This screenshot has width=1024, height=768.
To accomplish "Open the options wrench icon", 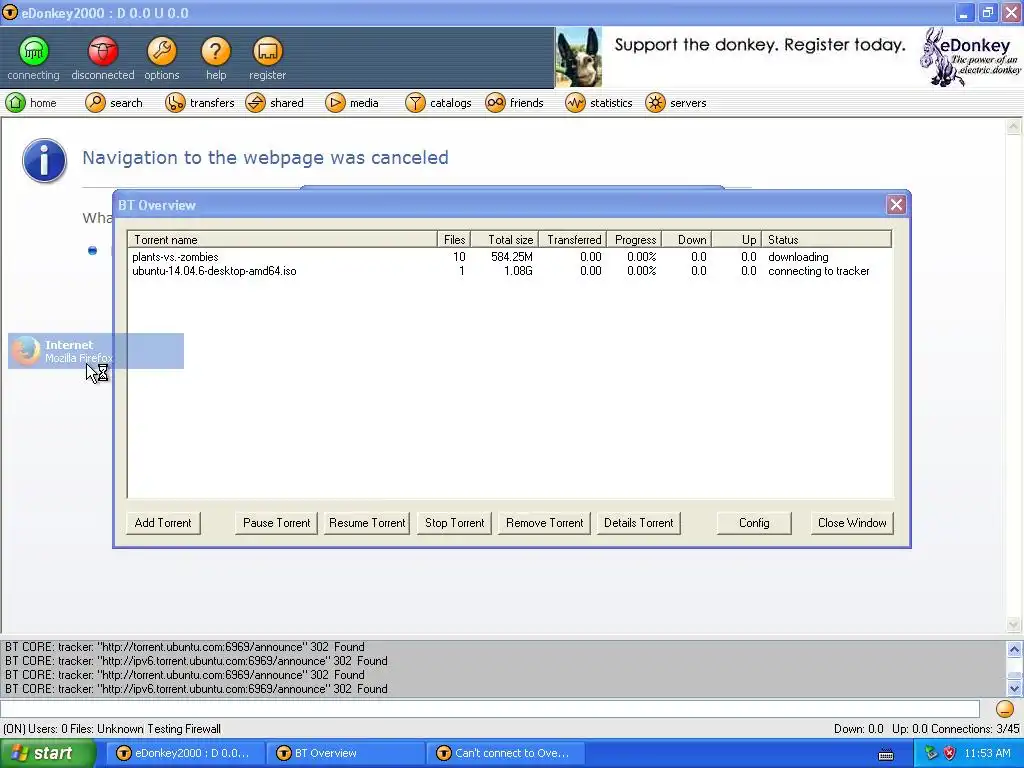I will click(x=161, y=51).
